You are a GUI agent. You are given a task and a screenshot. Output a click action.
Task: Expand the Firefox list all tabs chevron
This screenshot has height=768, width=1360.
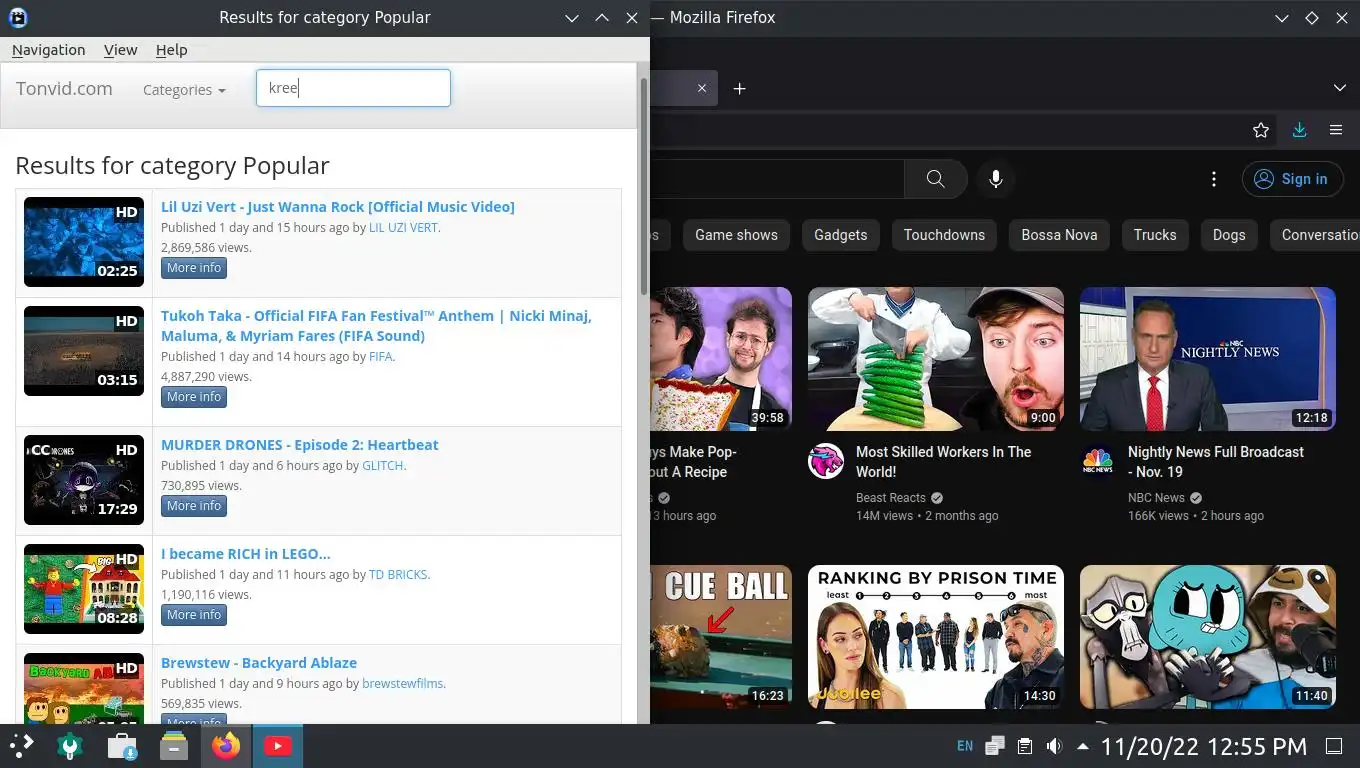[x=1340, y=88]
